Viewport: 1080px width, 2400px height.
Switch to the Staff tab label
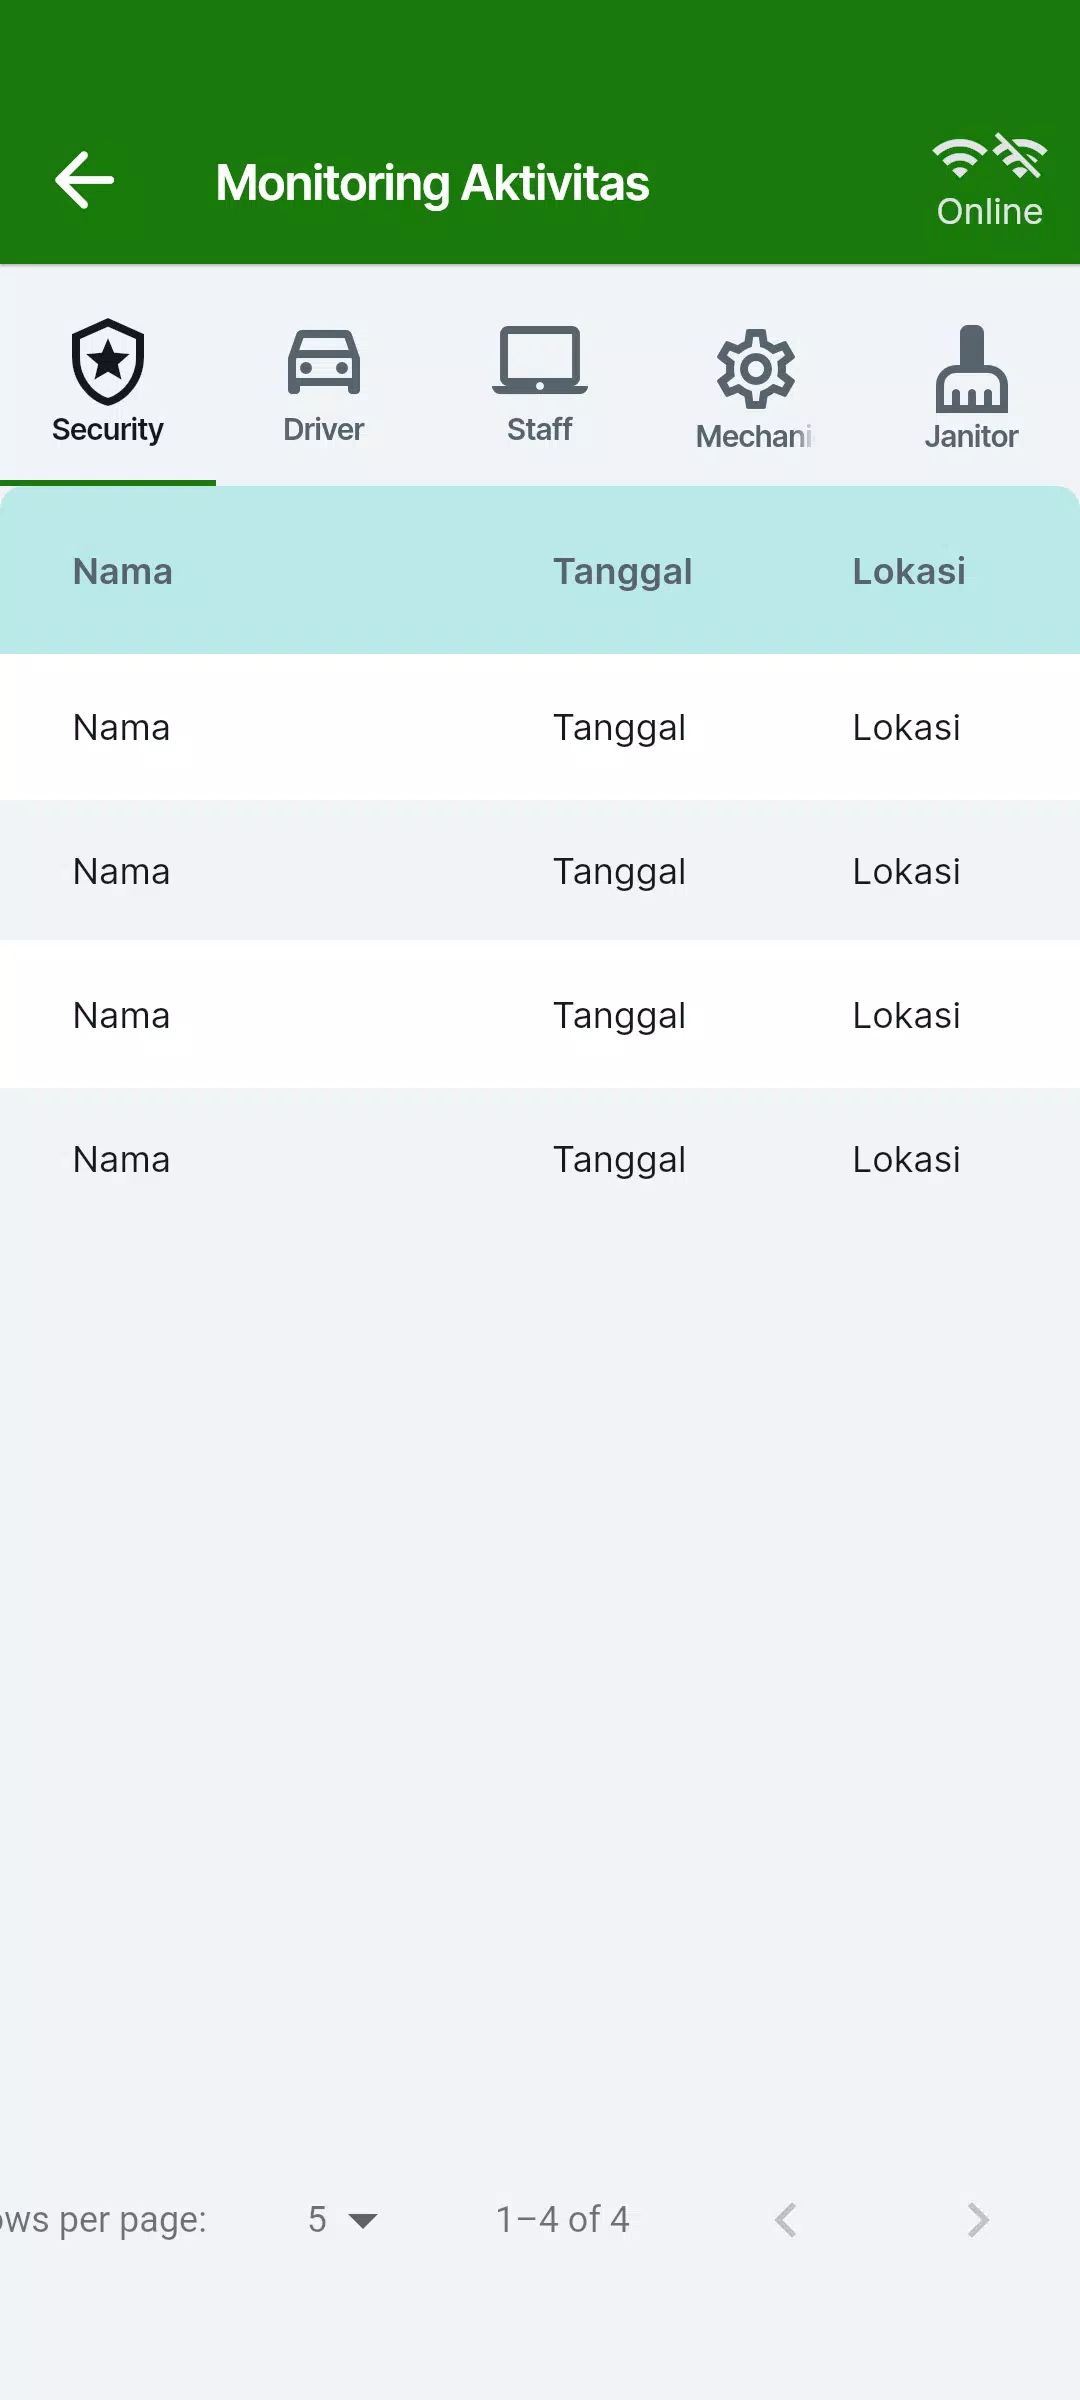pos(540,429)
